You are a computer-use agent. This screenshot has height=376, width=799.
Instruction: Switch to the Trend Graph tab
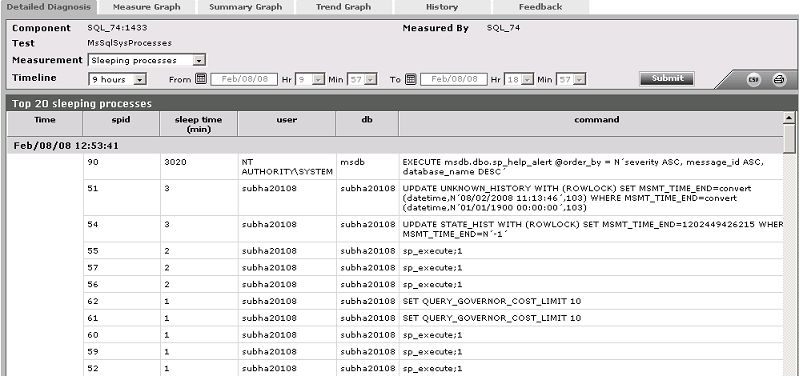pos(343,7)
